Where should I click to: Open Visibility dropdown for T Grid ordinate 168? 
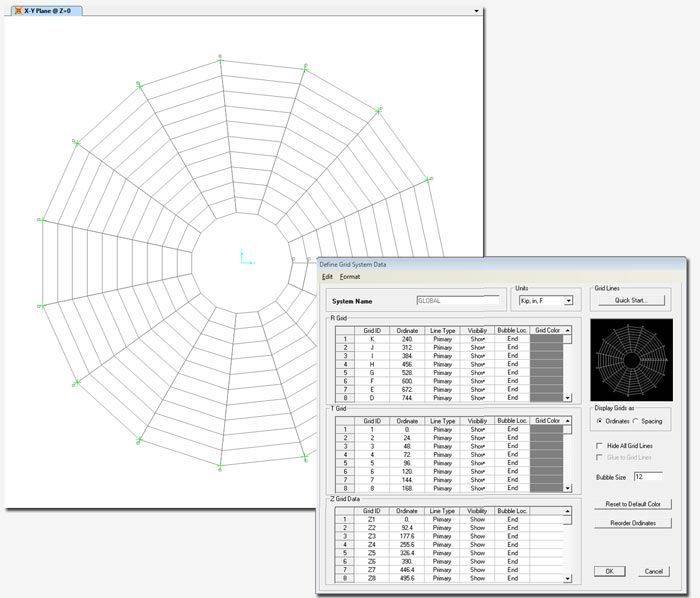click(477, 488)
